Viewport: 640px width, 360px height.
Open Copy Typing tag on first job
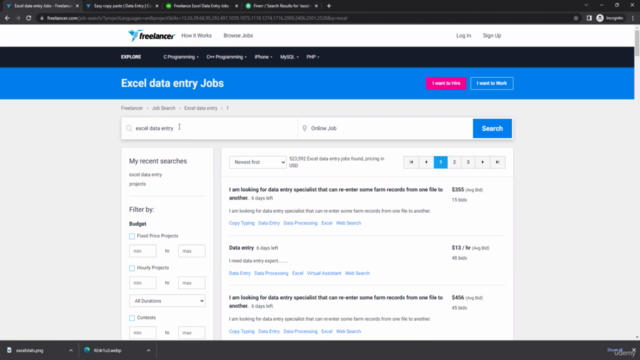pyautogui.click(x=242, y=223)
